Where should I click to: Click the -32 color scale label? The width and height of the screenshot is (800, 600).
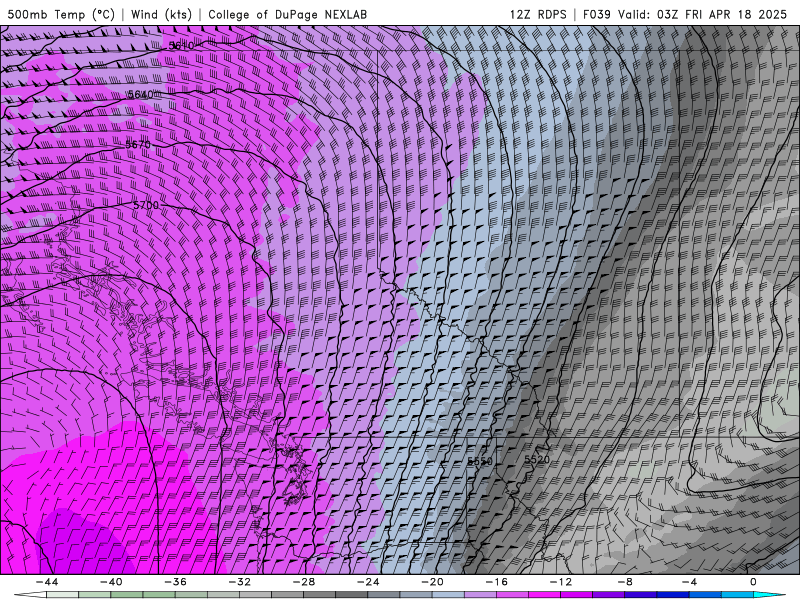pos(239,582)
